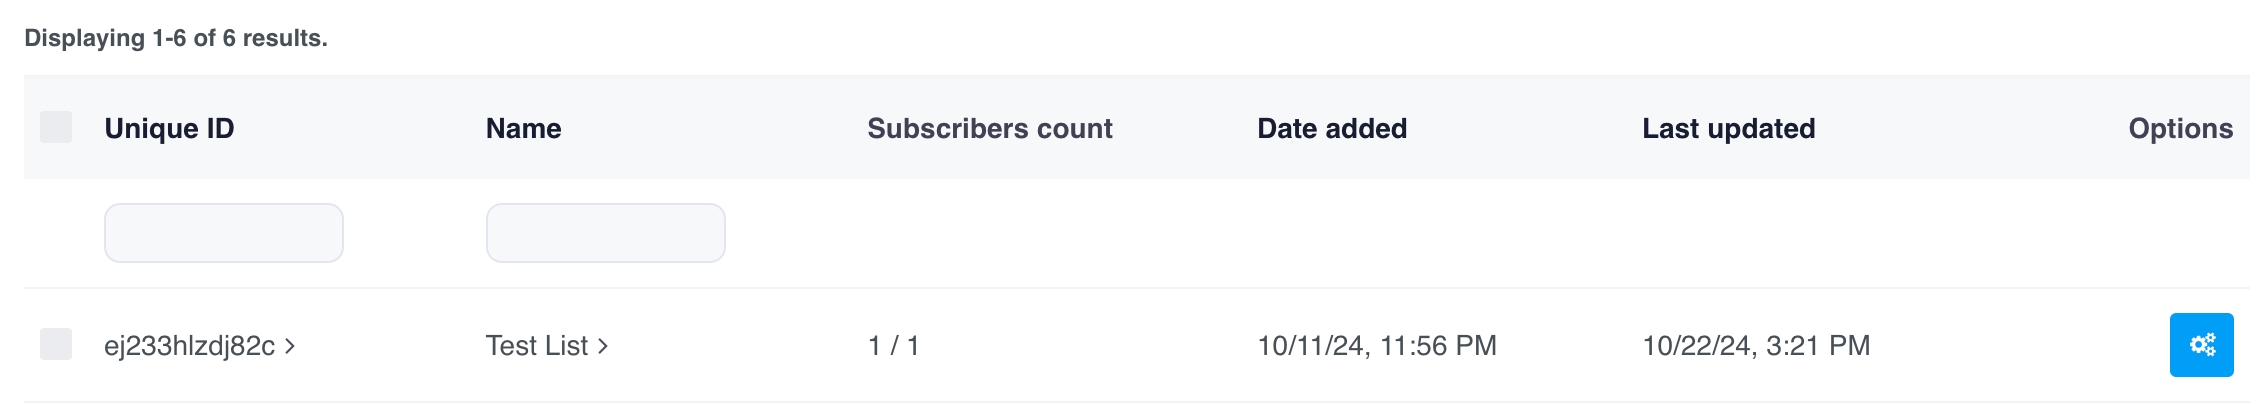Sort table by Last updated column

tap(1728, 129)
